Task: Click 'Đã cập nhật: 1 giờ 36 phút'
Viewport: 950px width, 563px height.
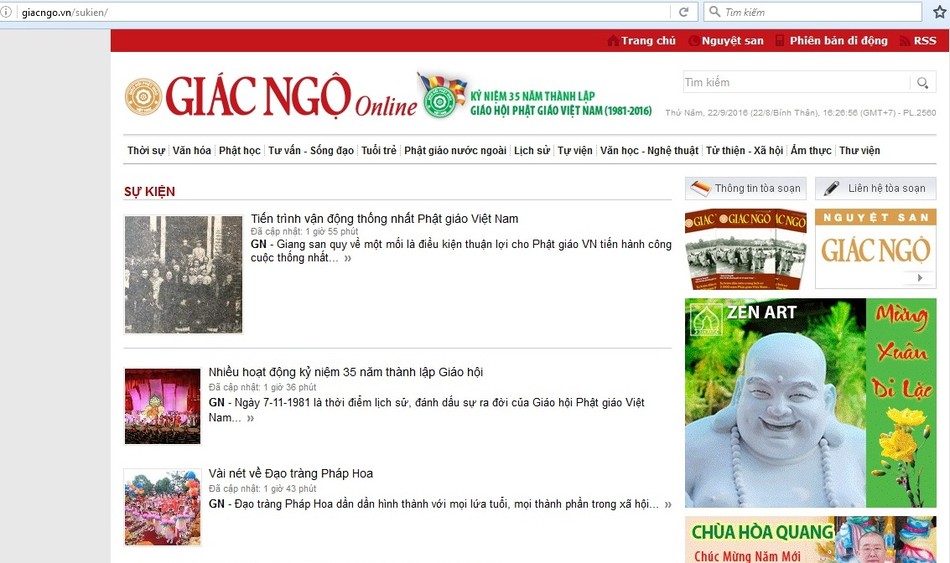Action: tap(262, 387)
